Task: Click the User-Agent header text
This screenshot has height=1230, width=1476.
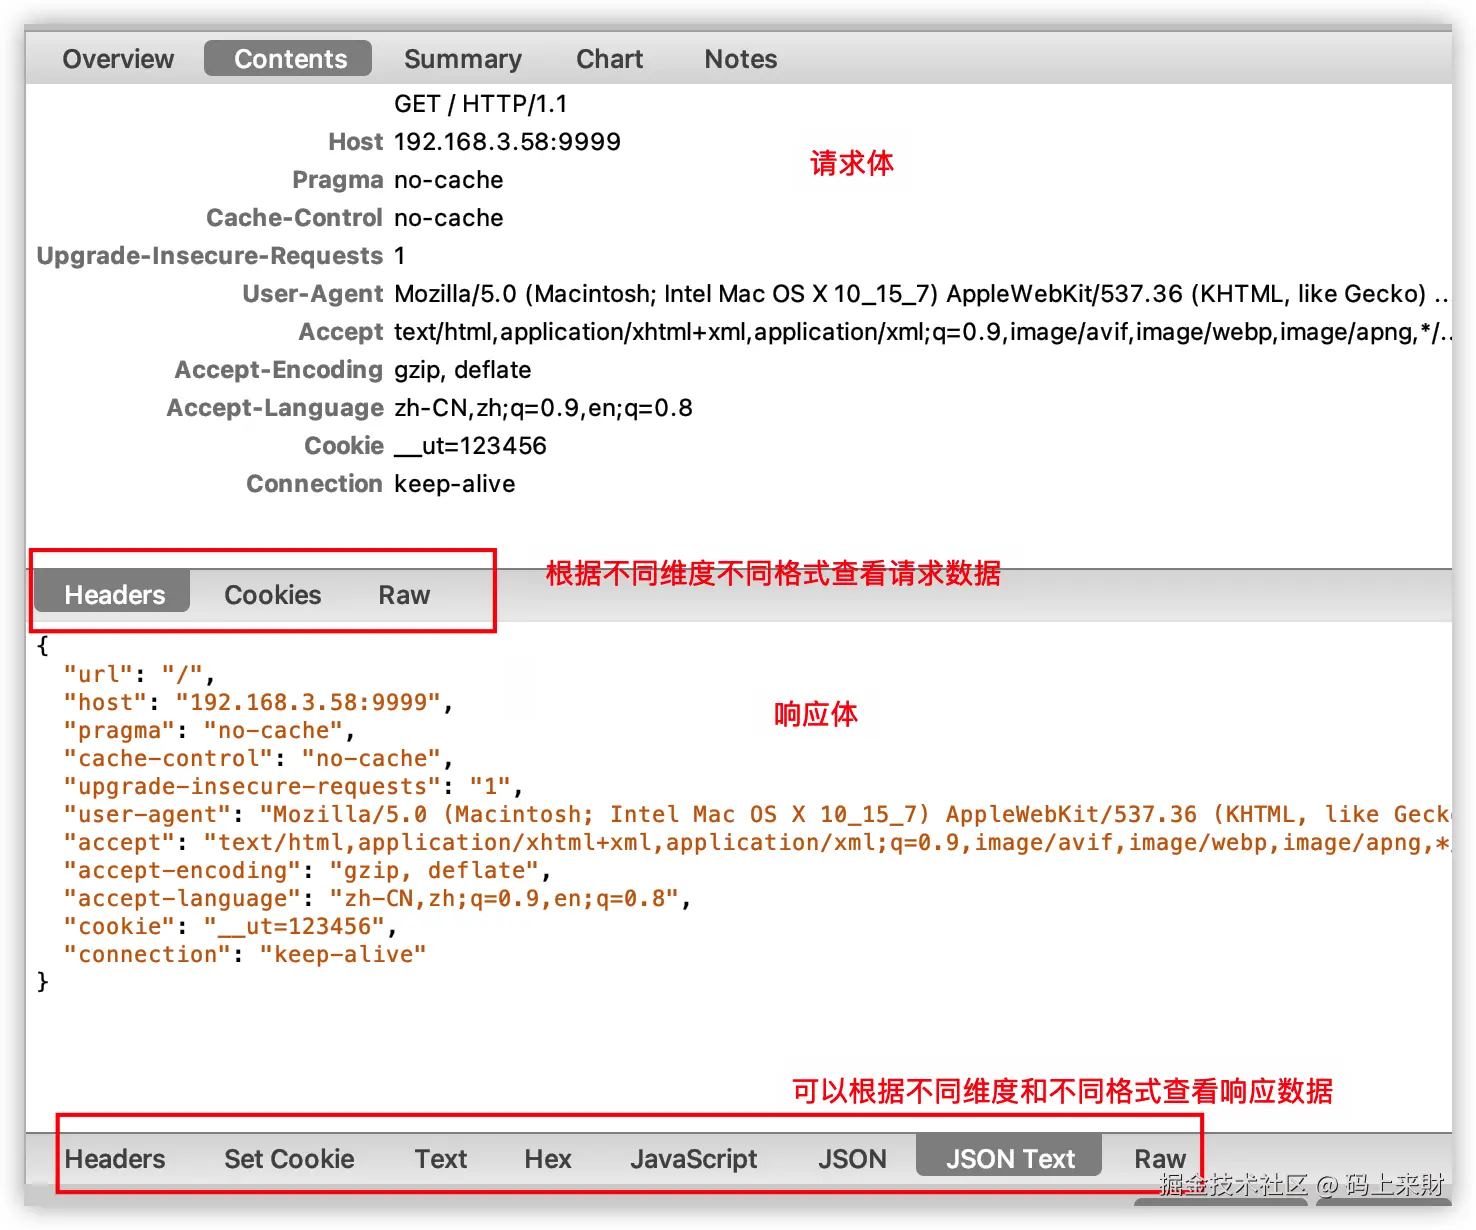Action: (313, 293)
